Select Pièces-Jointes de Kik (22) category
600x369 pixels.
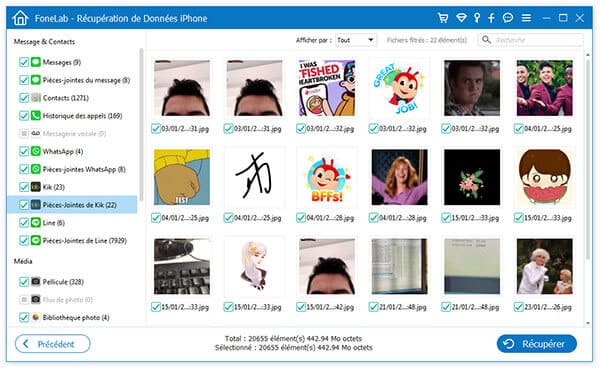(72, 205)
